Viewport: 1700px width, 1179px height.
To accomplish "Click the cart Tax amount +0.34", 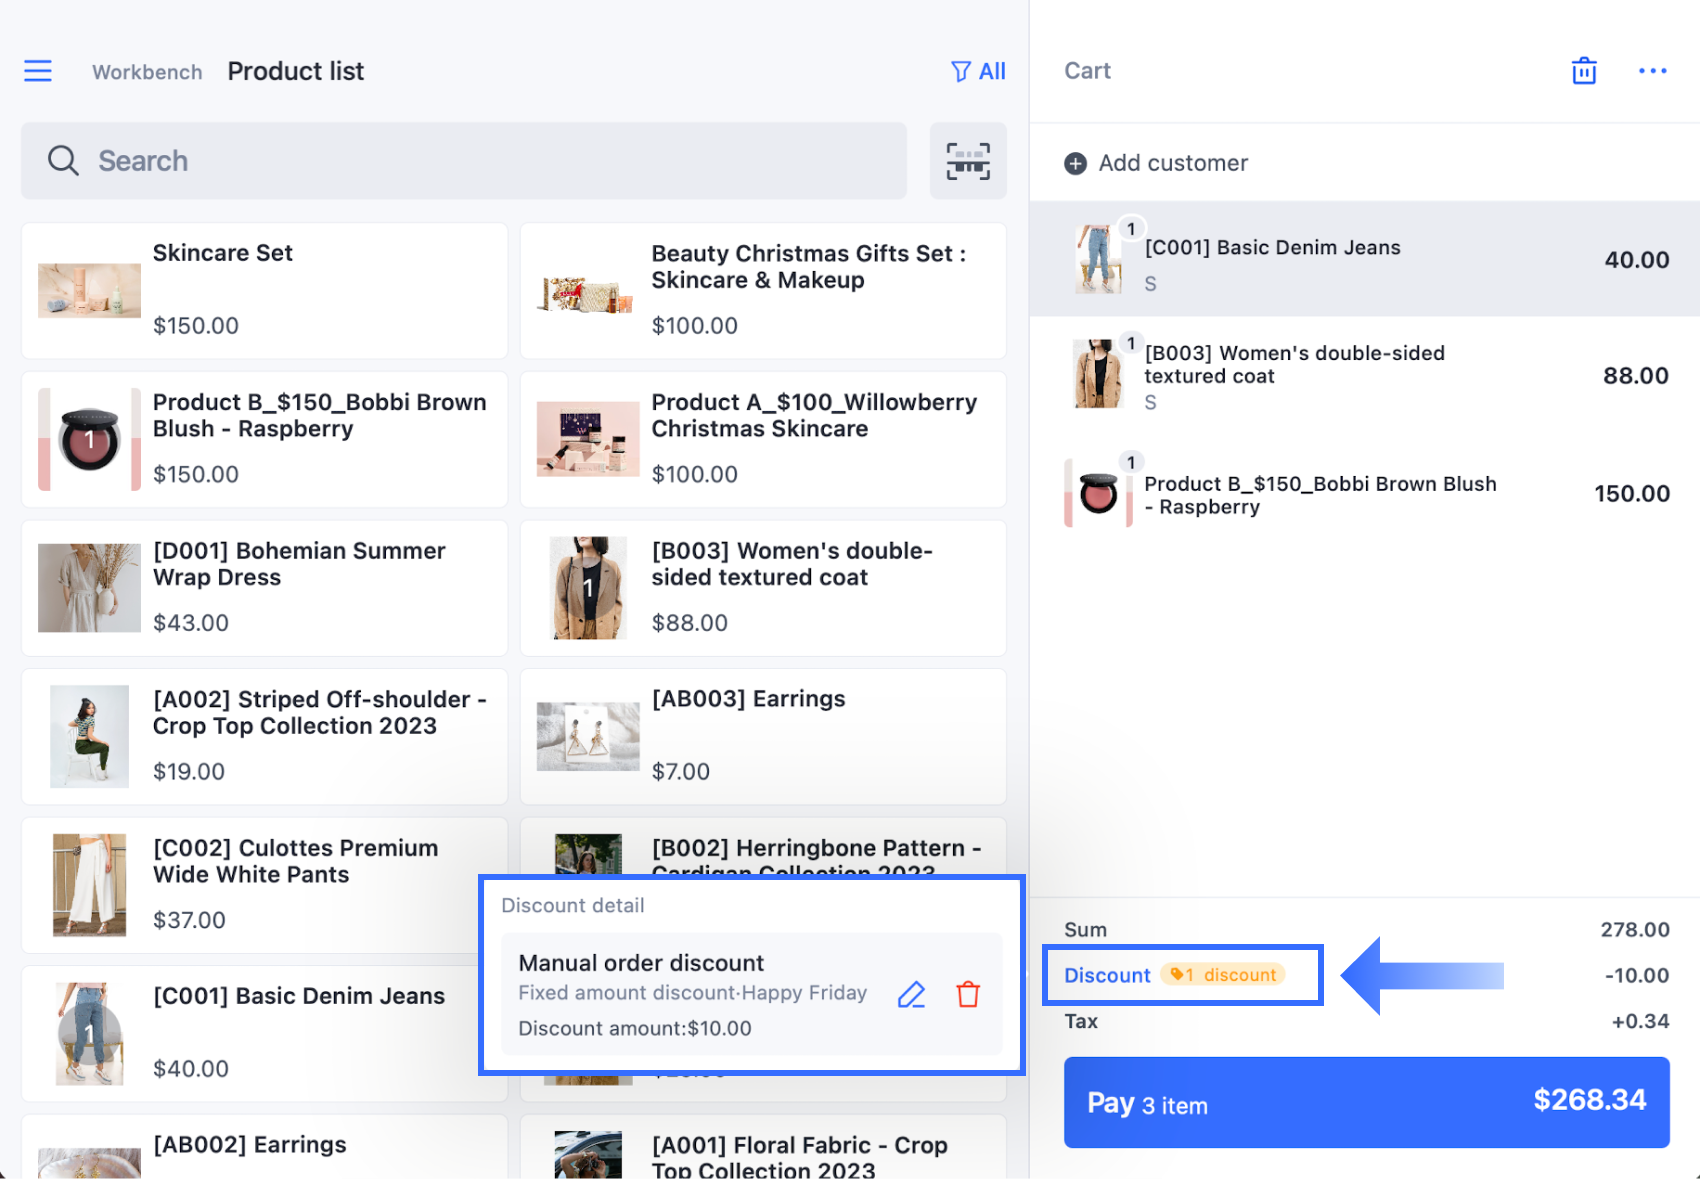I will click(1640, 1021).
